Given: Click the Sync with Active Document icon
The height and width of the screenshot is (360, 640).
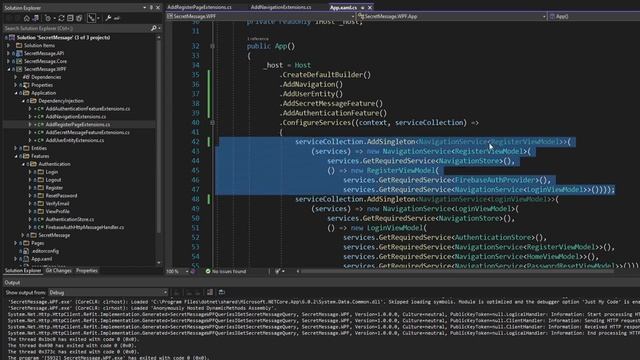Looking at the screenshot, I should pos(61,18).
